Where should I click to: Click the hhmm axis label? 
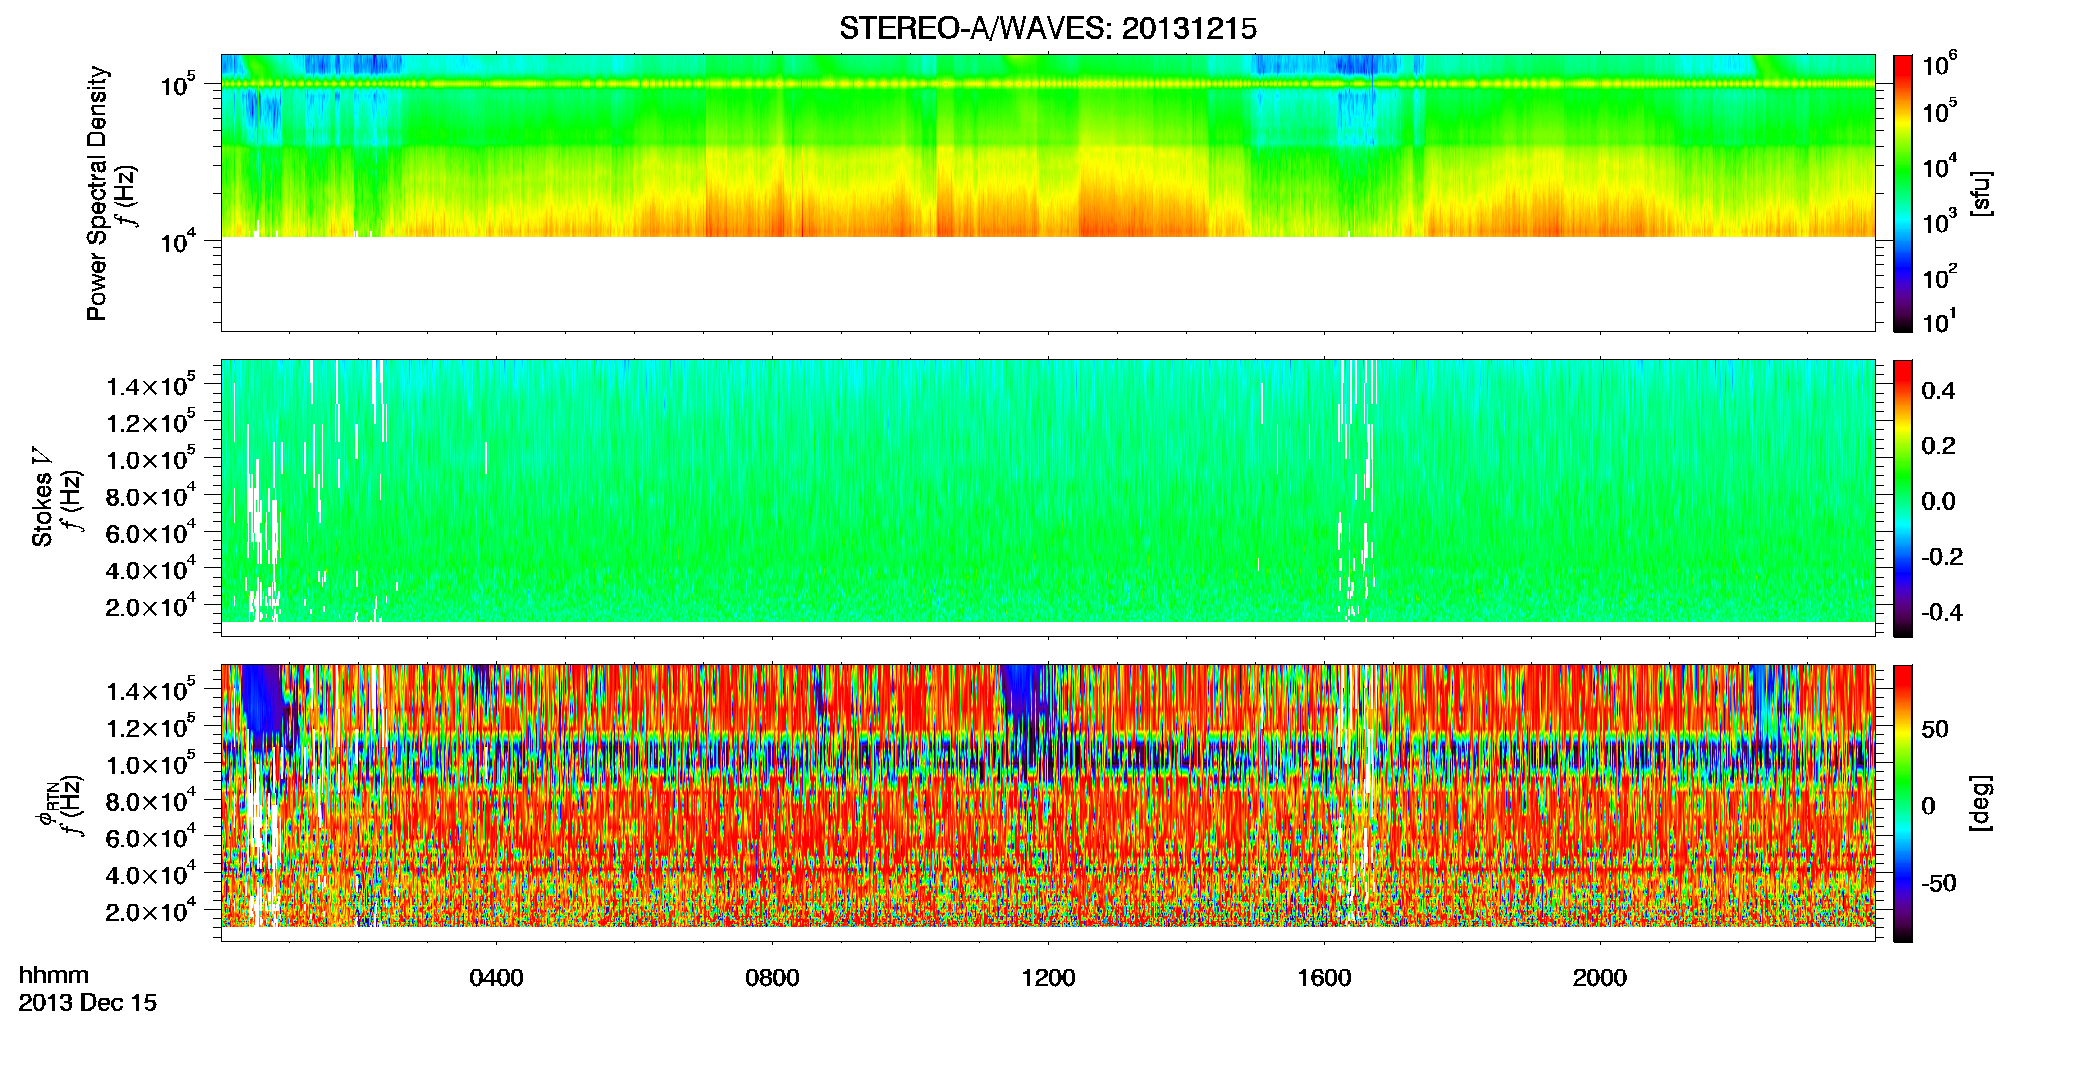(54, 975)
